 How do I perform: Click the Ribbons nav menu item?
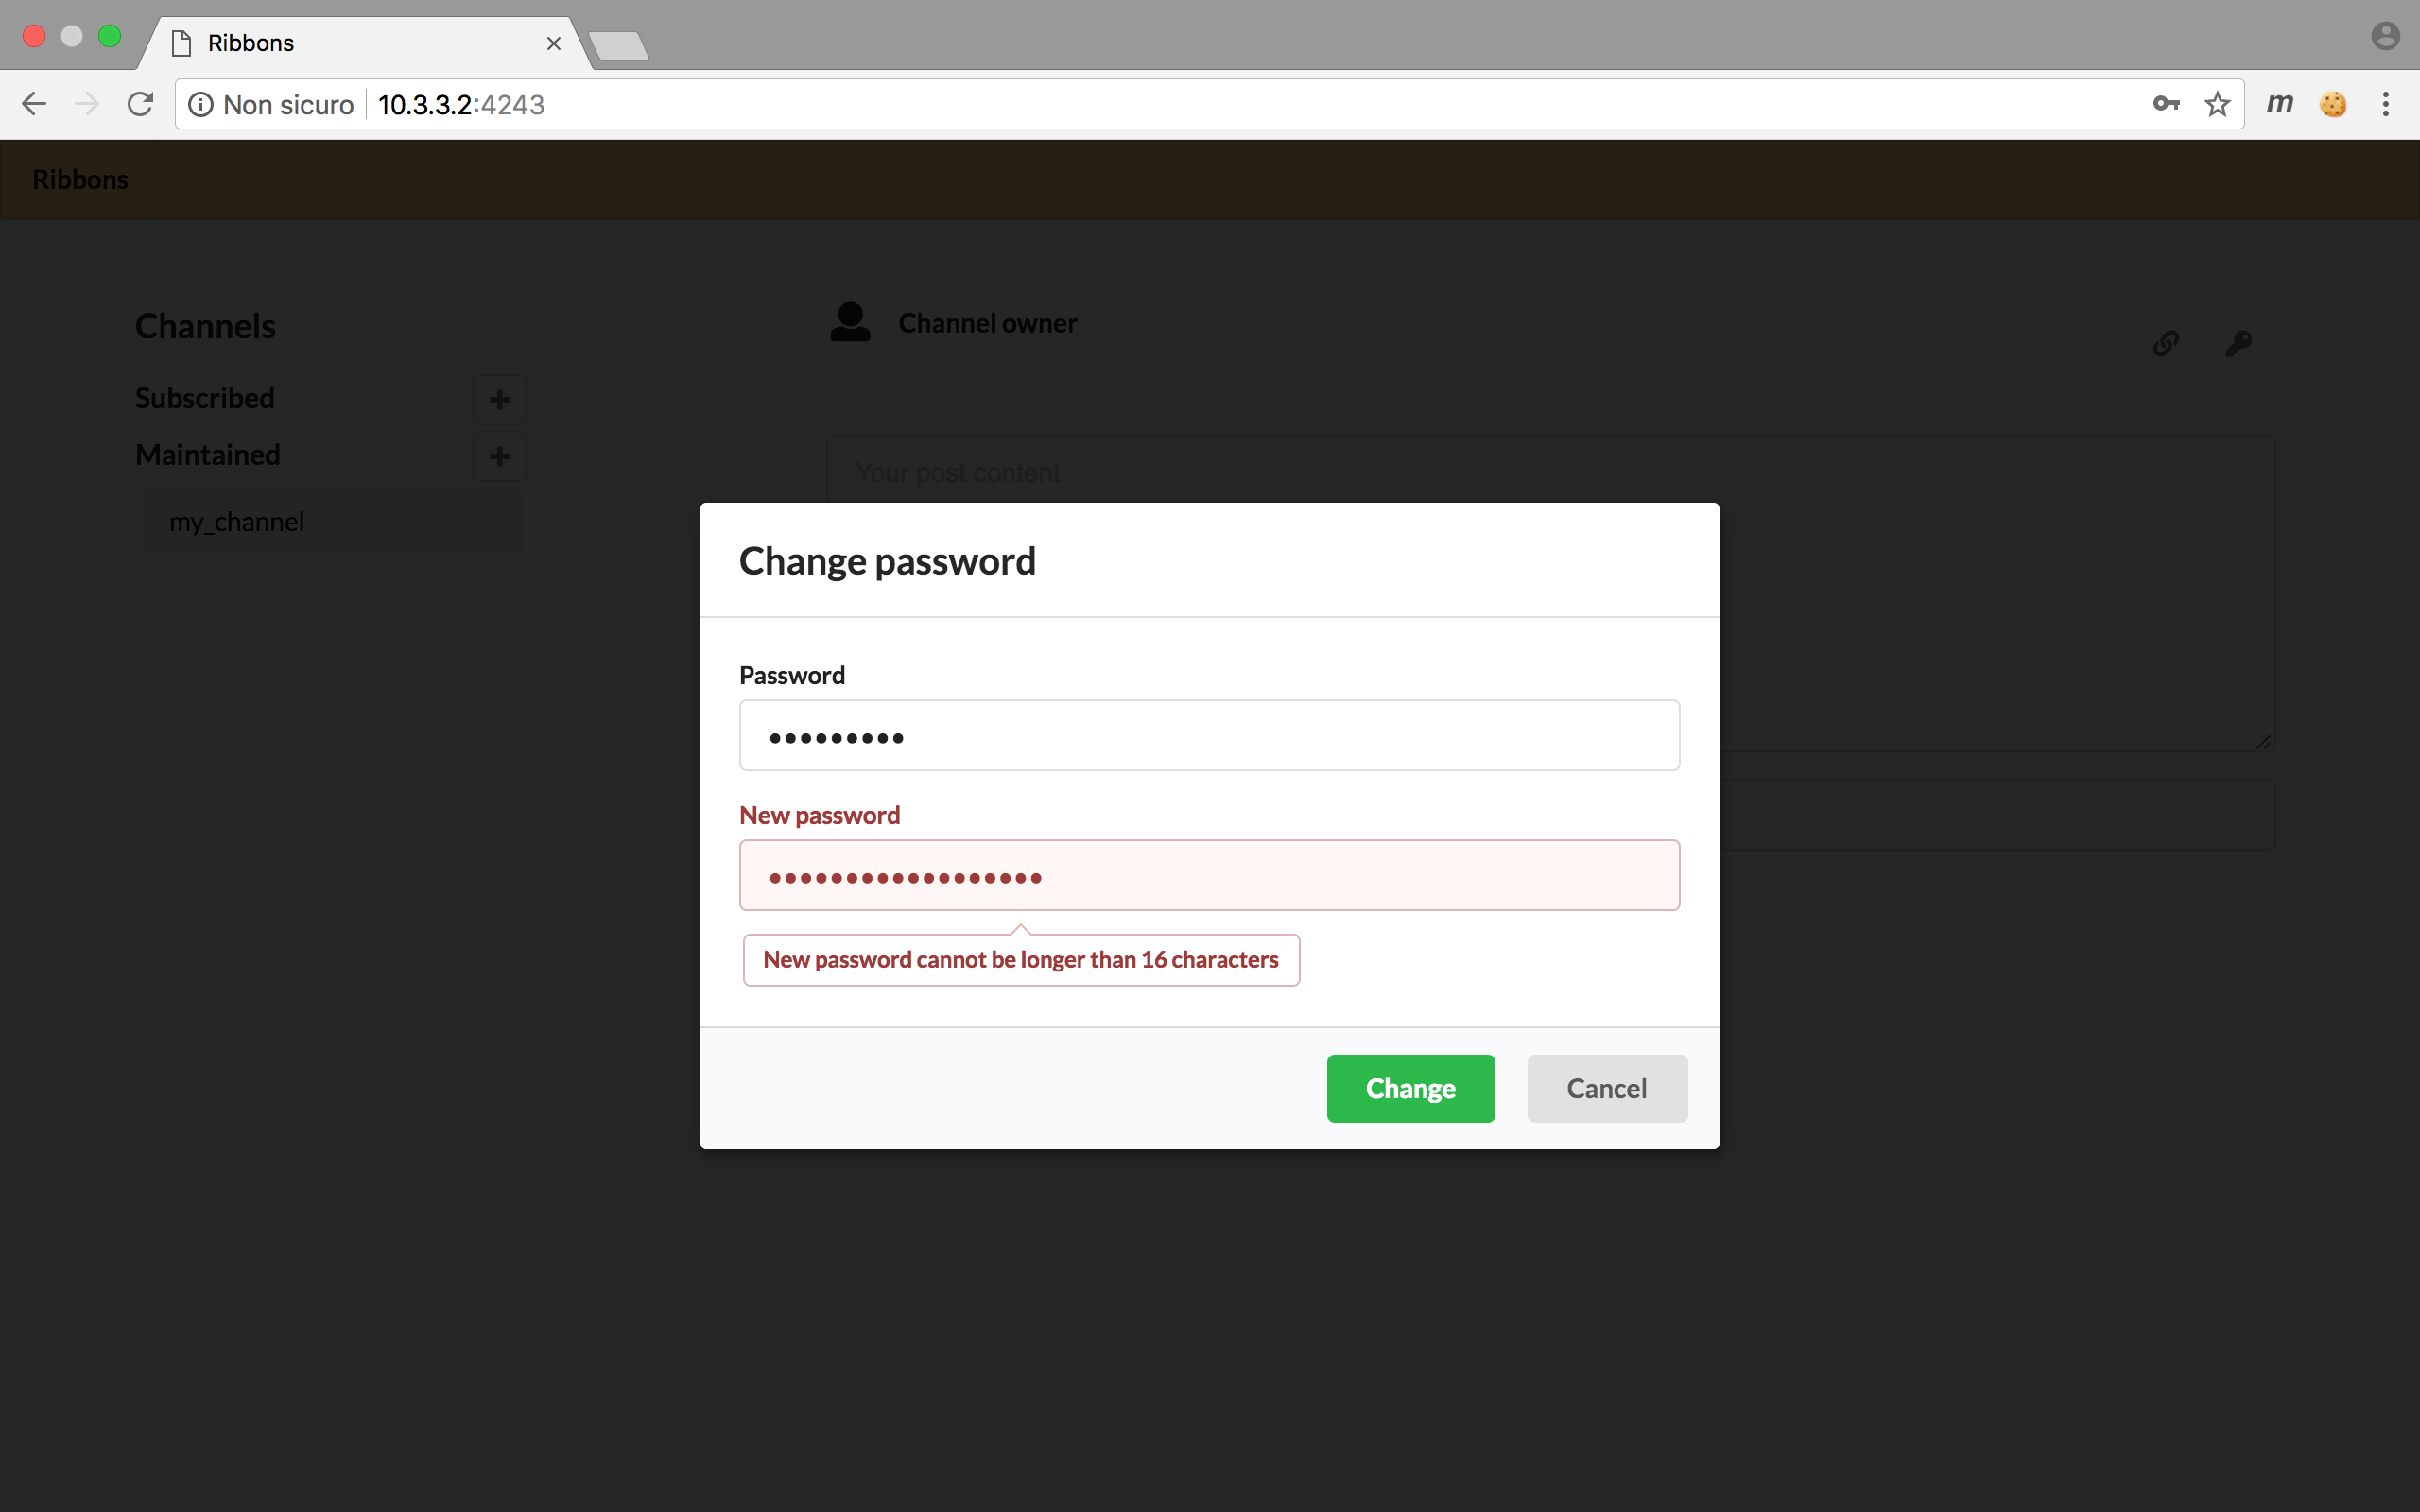[x=80, y=180]
